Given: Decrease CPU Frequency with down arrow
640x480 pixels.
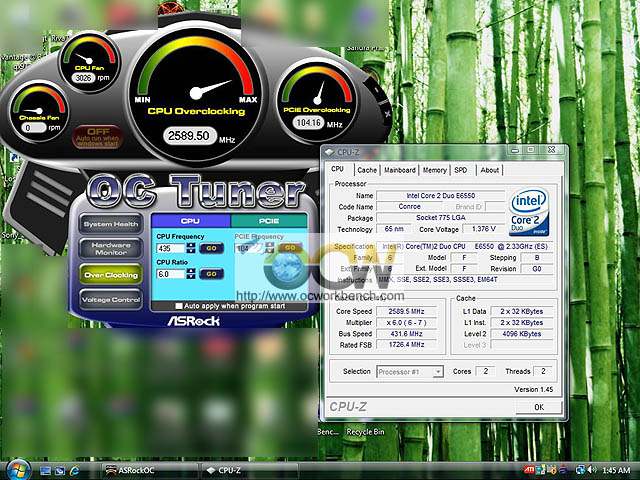Looking at the screenshot, I should (191, 251).
